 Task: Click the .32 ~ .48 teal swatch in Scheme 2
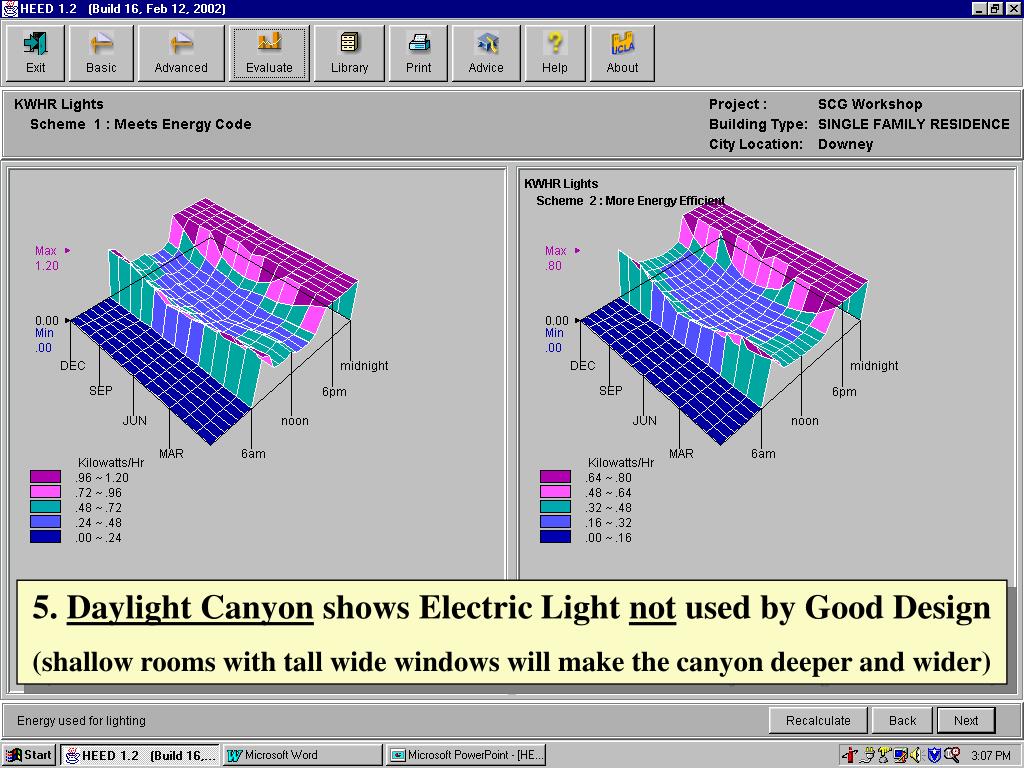(555, 507)
